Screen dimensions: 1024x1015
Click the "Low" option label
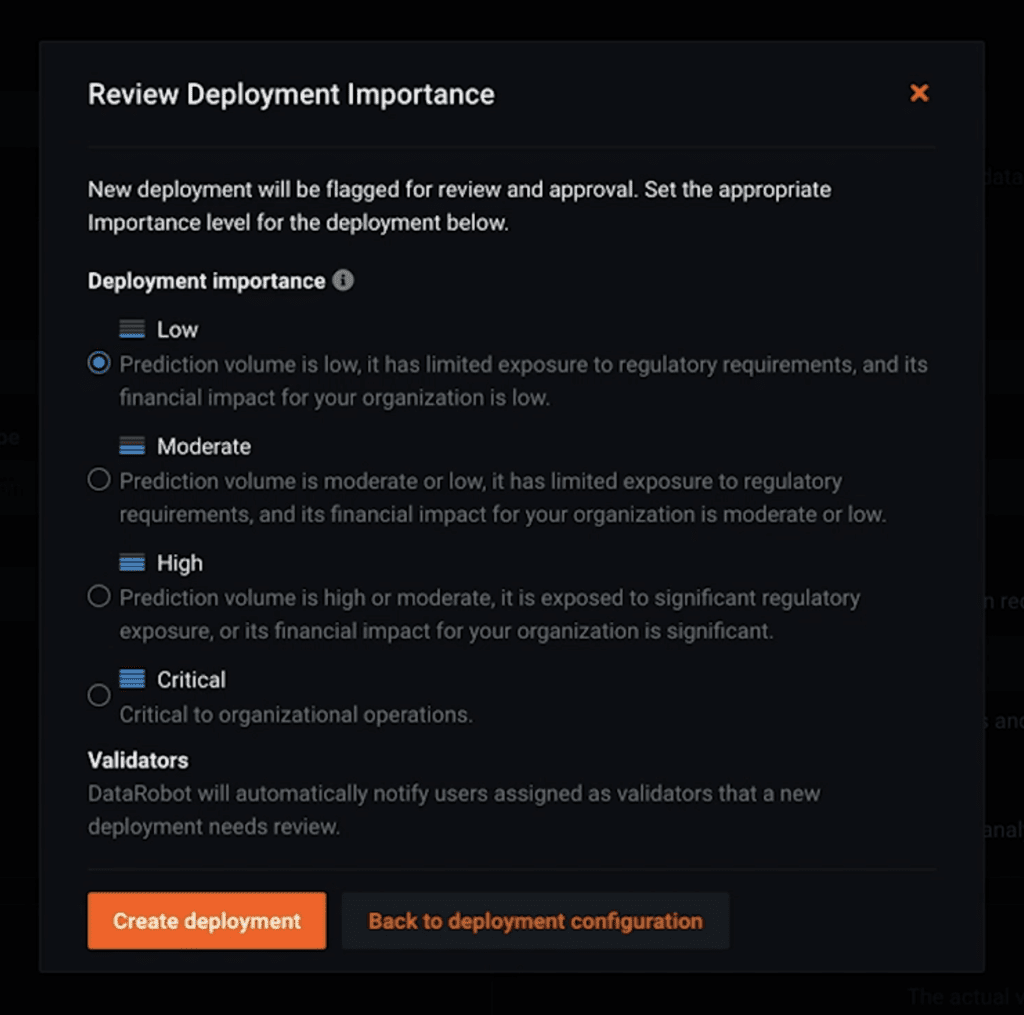[x=177, y=329]
